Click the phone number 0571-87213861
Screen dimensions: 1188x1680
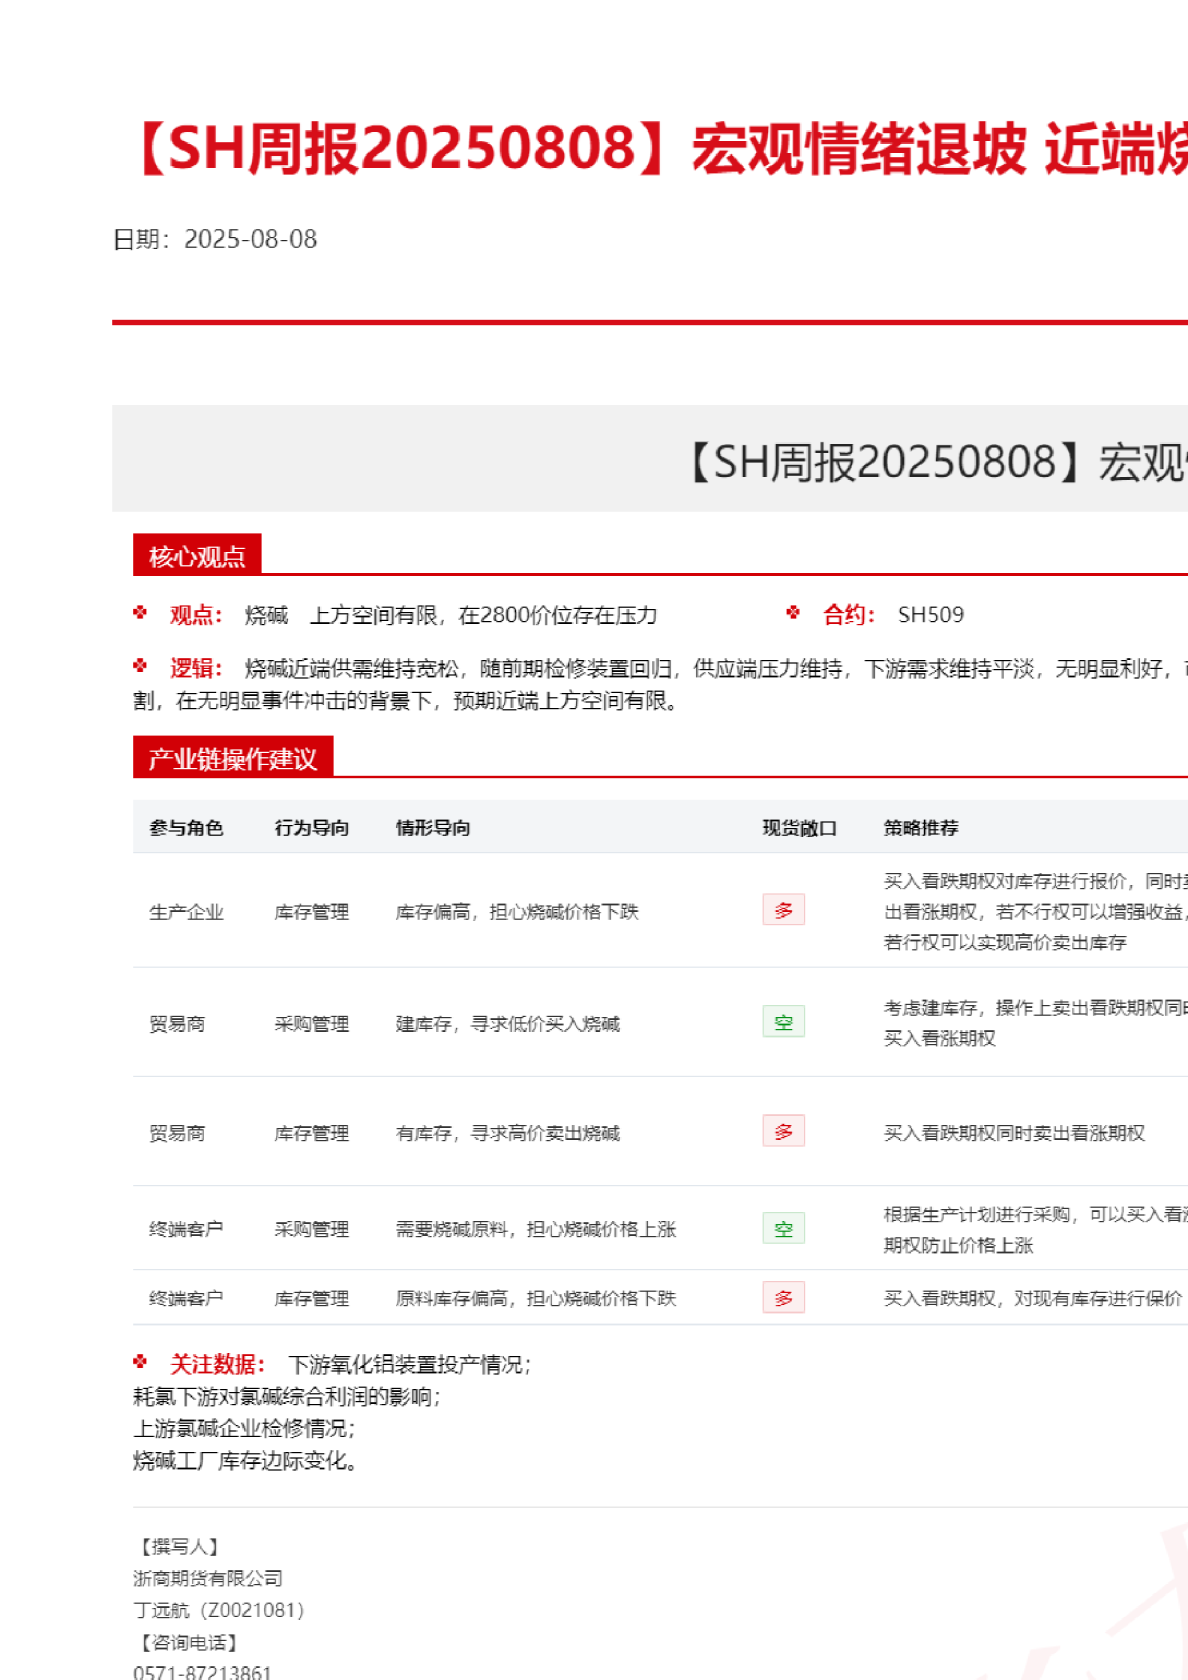202,1671
